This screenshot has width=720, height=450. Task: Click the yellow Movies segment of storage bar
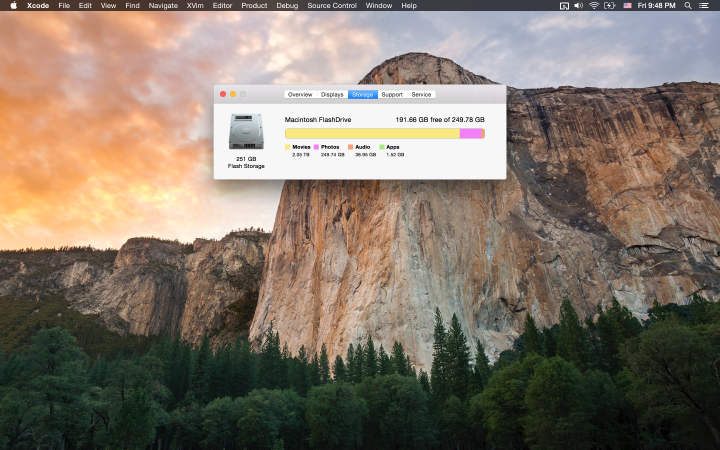372,133
